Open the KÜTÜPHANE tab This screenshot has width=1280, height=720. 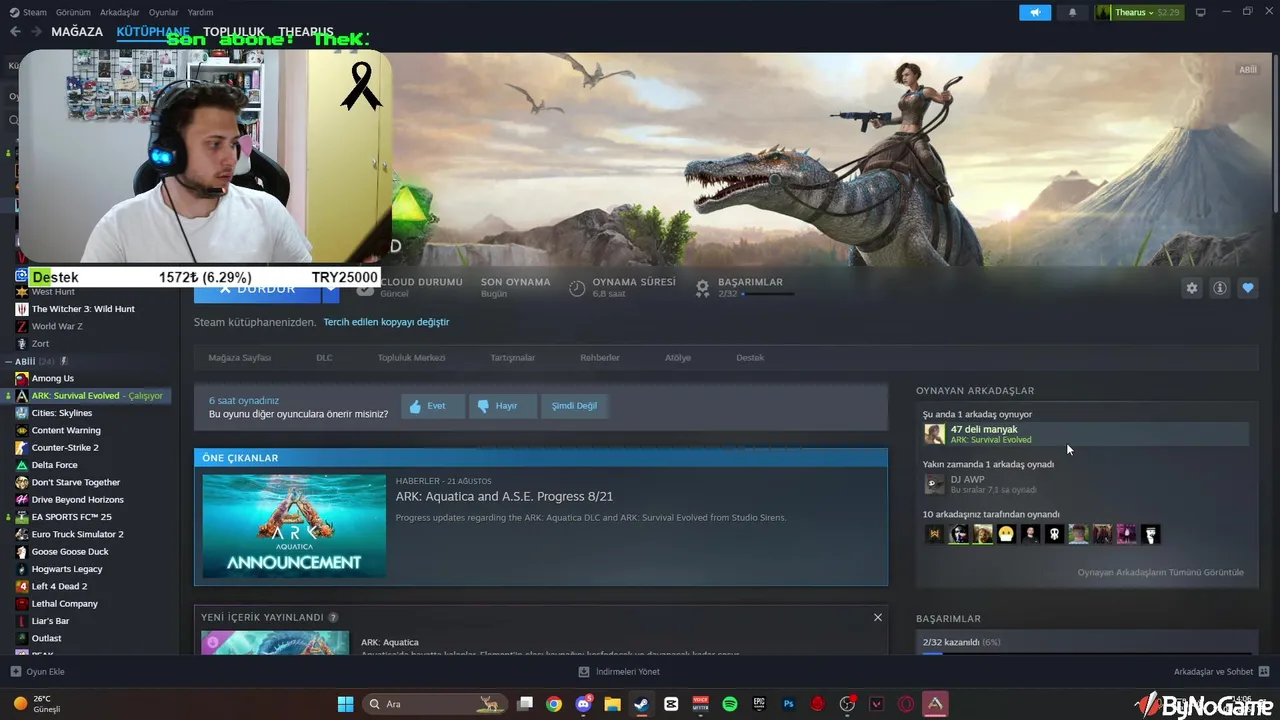[x=154, y=32]
